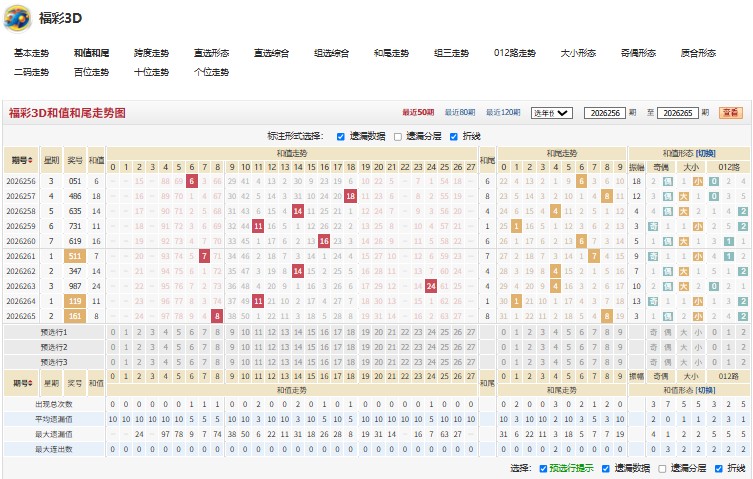Click period number 2026258

[21, 211]
